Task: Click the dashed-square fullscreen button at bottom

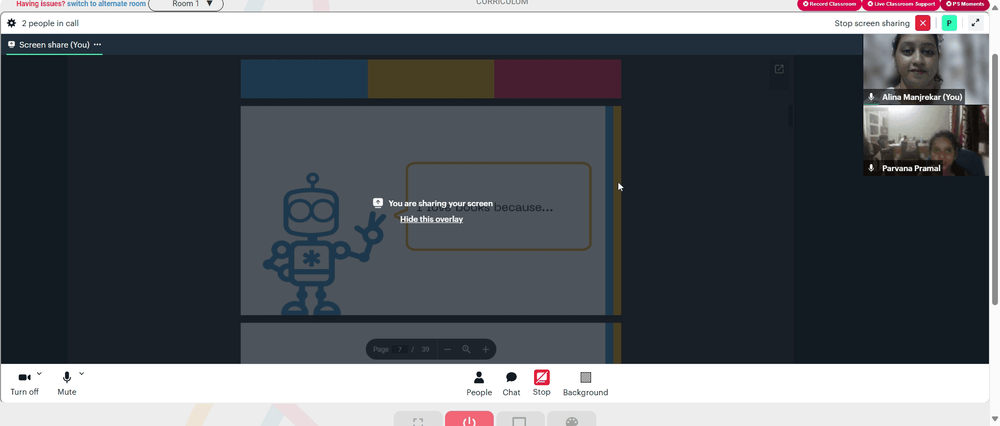Action: coord(418,420)
